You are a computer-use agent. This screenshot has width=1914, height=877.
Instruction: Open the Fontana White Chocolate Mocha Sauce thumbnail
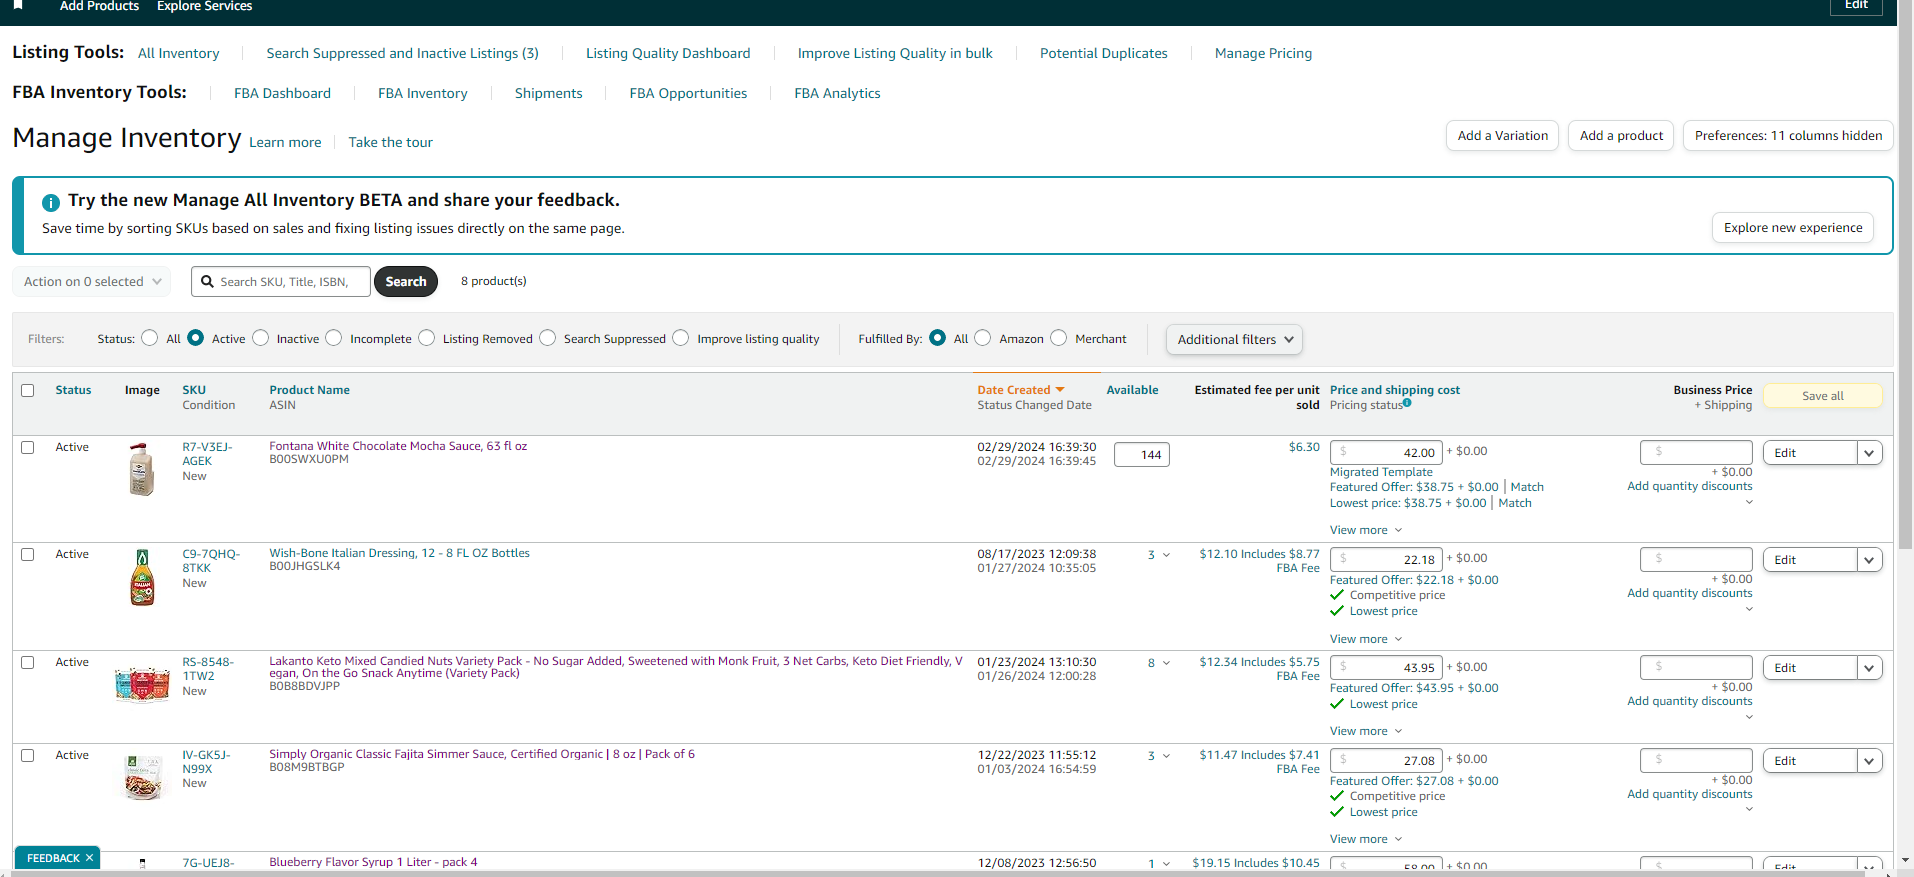point(142,469)
